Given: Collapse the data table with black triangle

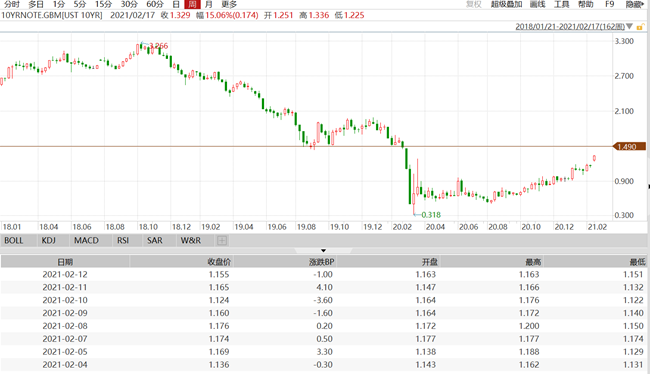Looking at the screenshot, I should coord(323,250).
